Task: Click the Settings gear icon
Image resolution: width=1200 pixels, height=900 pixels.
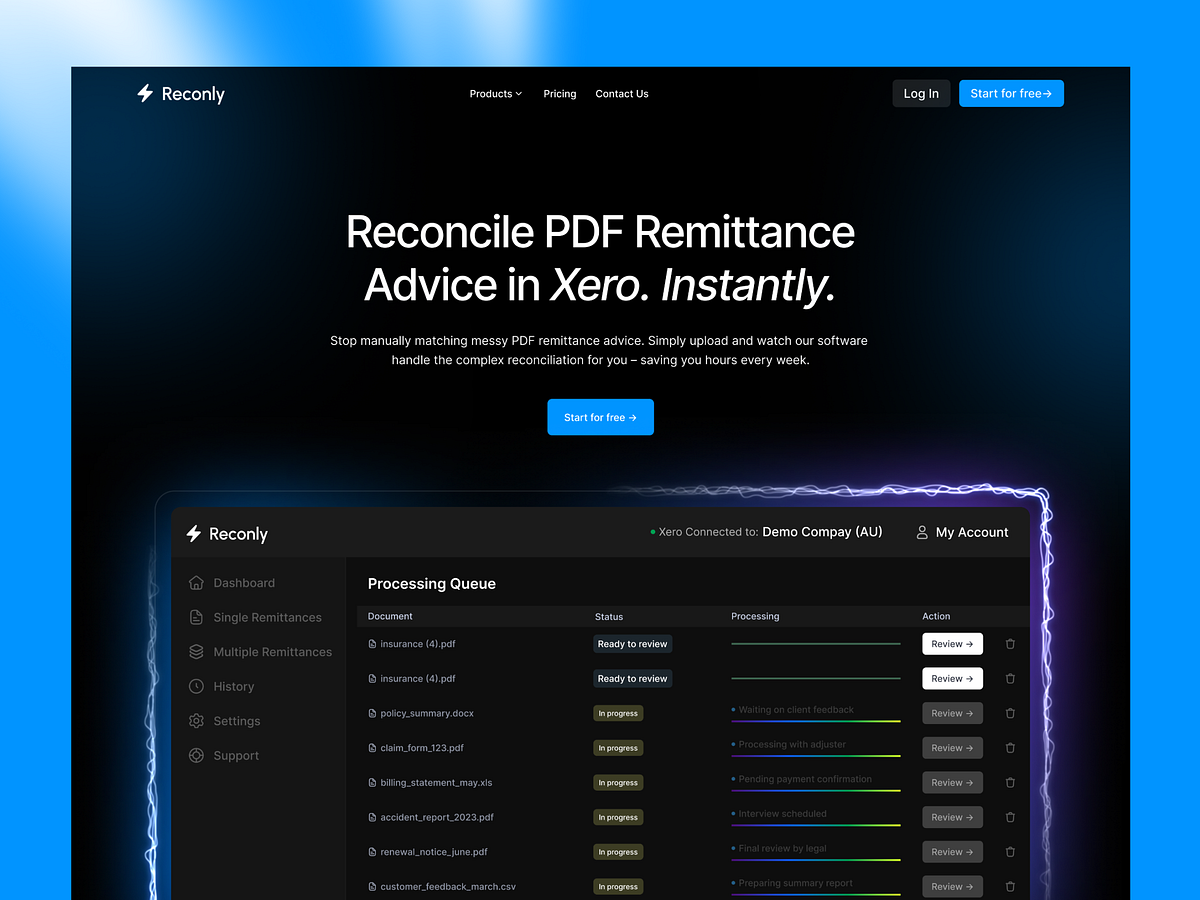Action: pos(196,721)
